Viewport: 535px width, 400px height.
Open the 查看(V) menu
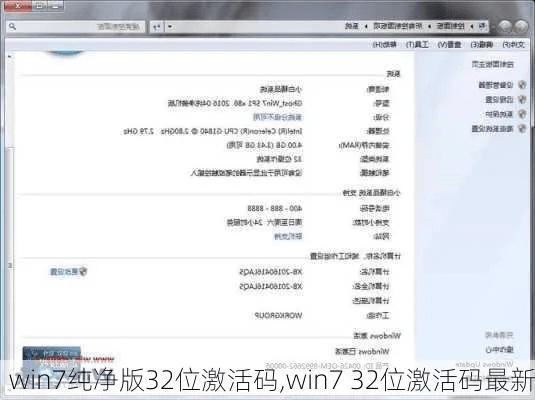click(449, 45)
